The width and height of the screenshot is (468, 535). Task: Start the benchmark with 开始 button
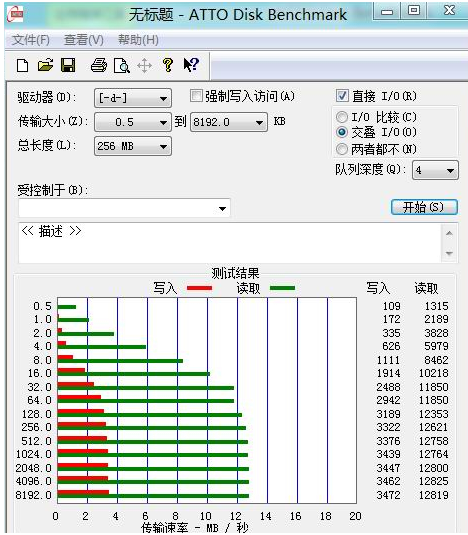click(424, 207)
